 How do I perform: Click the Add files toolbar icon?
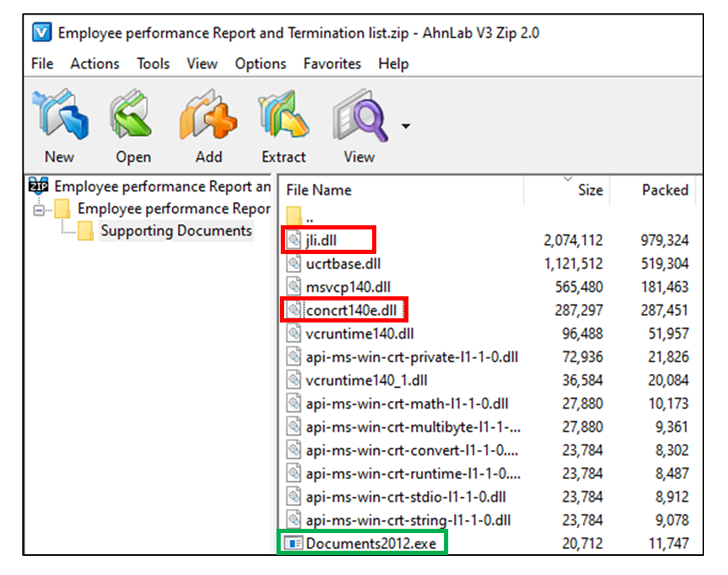click(x=208, y=115)
